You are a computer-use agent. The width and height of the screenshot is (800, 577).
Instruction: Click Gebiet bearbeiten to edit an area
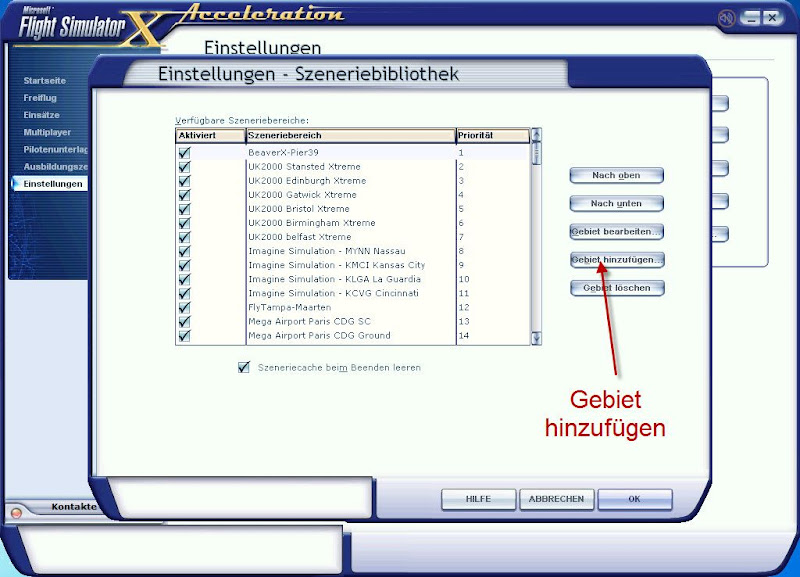pyautogui.click(x=615, y=232)
